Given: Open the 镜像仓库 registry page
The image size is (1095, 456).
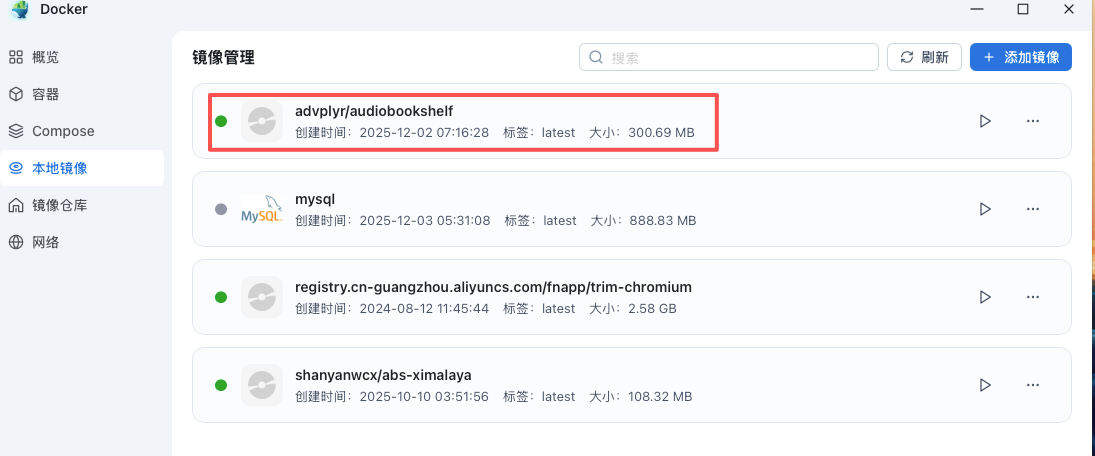Looking at the screenshot, I should pyautogui.click(x=59, y=205).
